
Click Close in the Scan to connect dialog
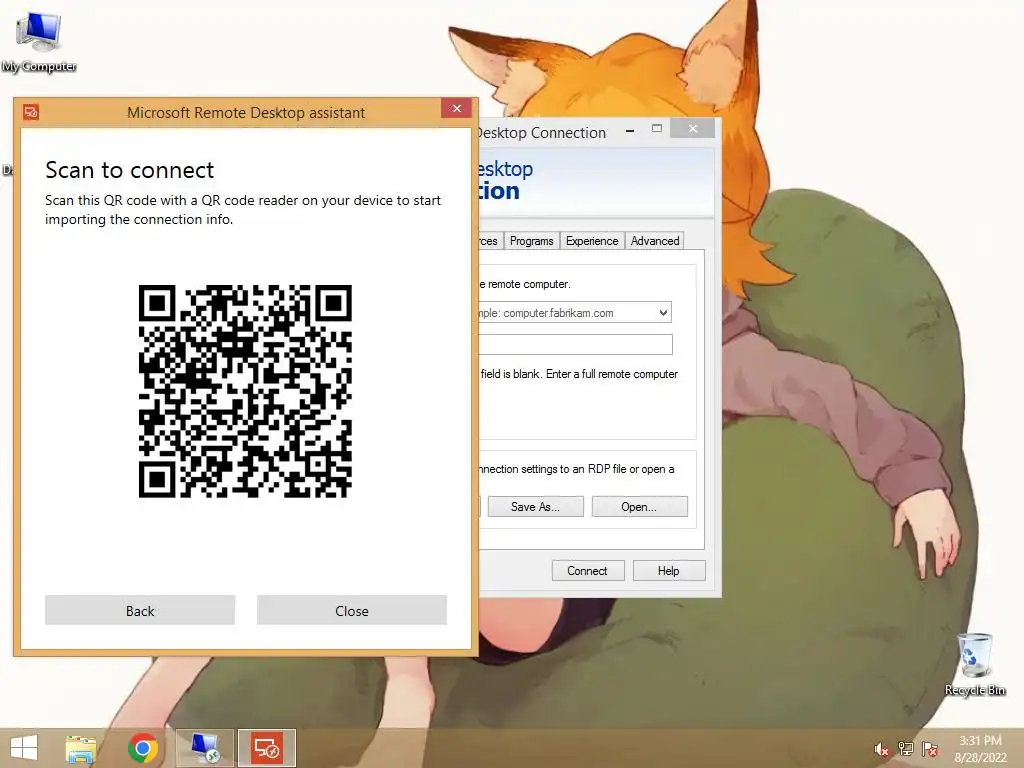click(x=351, y=611)
